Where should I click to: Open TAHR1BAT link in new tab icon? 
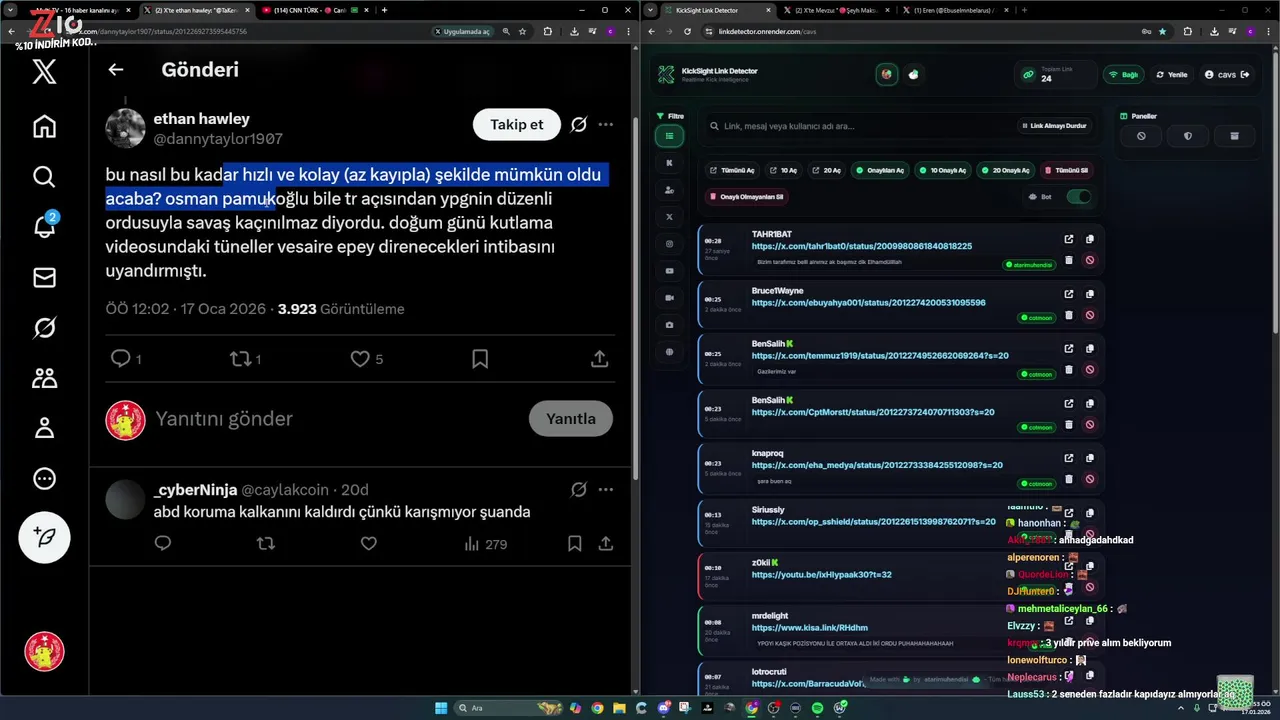(1069, 239)
